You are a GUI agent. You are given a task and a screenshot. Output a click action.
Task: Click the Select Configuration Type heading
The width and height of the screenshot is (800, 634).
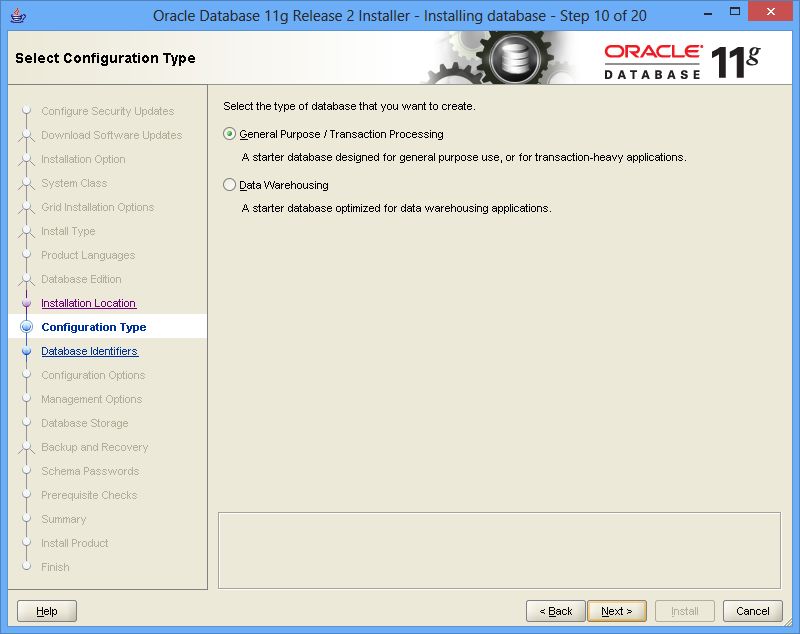click(x=105, y=58)
